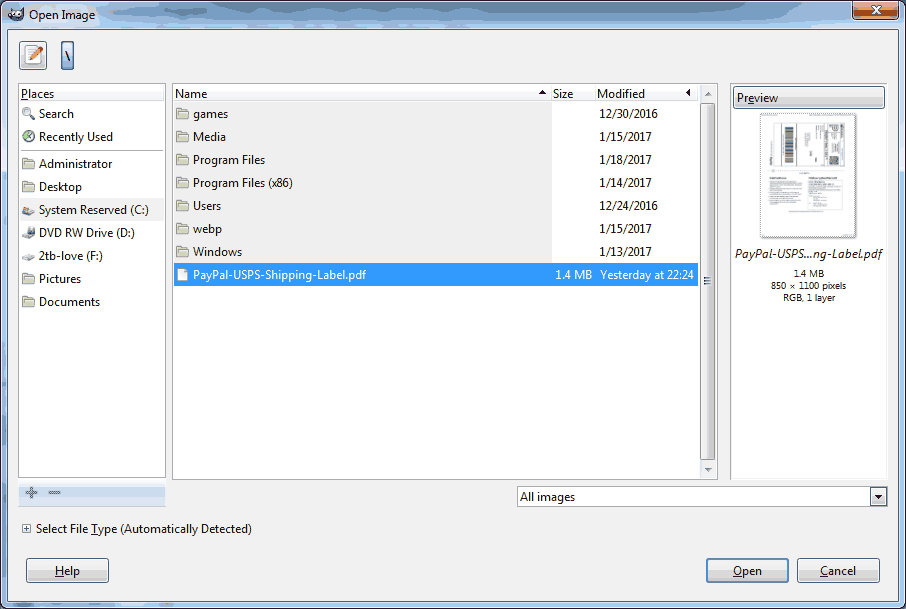
Task: Expand Select File Type options
Action: [x=27, y=529]
